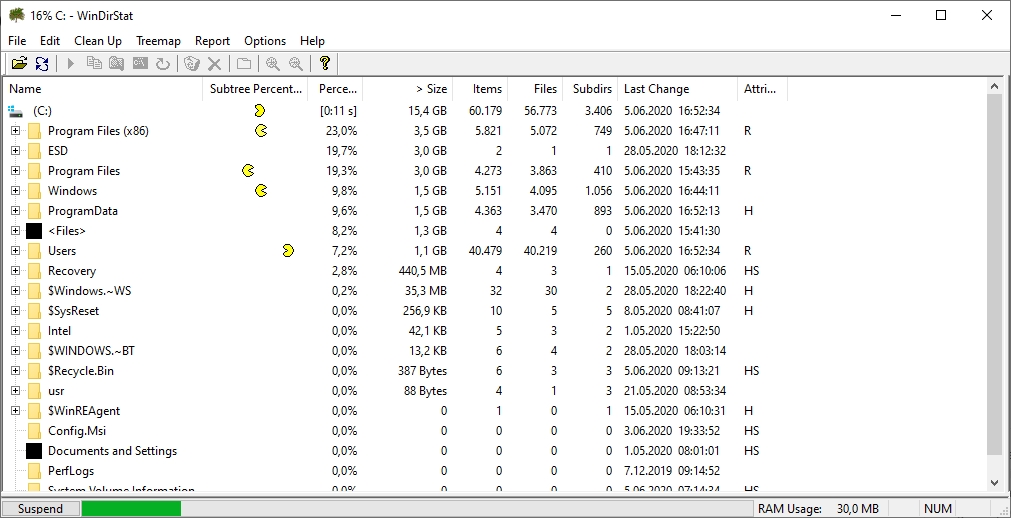Click the RAM Usage 30,0 MB value
1011x518 pixels.
857,509
